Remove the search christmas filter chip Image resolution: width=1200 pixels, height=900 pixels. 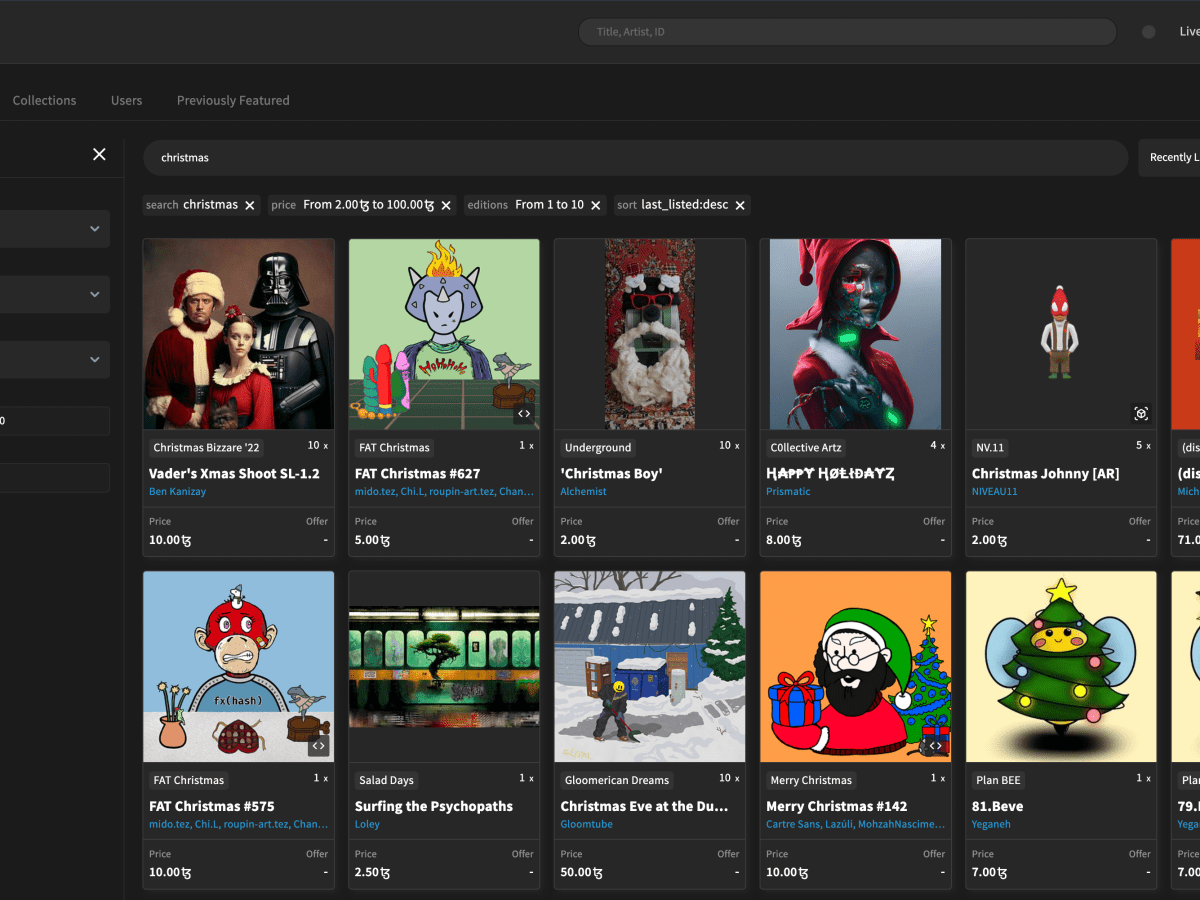tap(250, 205)
